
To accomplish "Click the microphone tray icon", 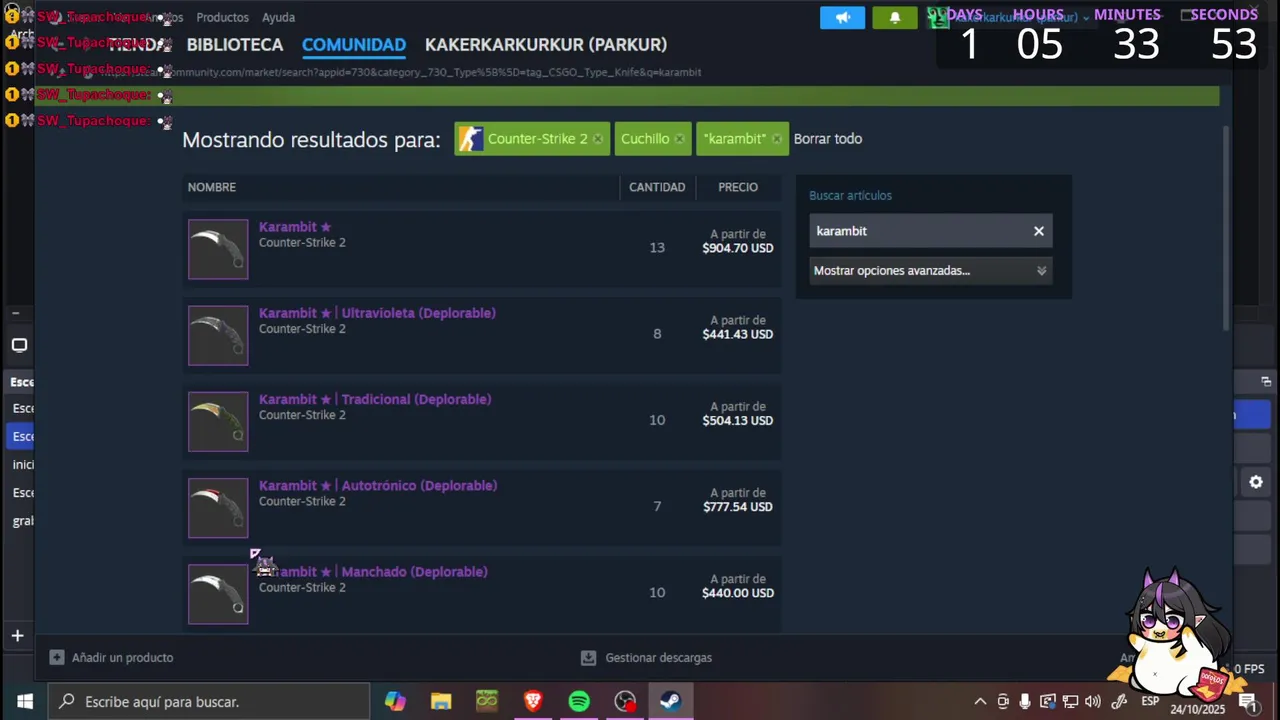I will pos(1025,702).
